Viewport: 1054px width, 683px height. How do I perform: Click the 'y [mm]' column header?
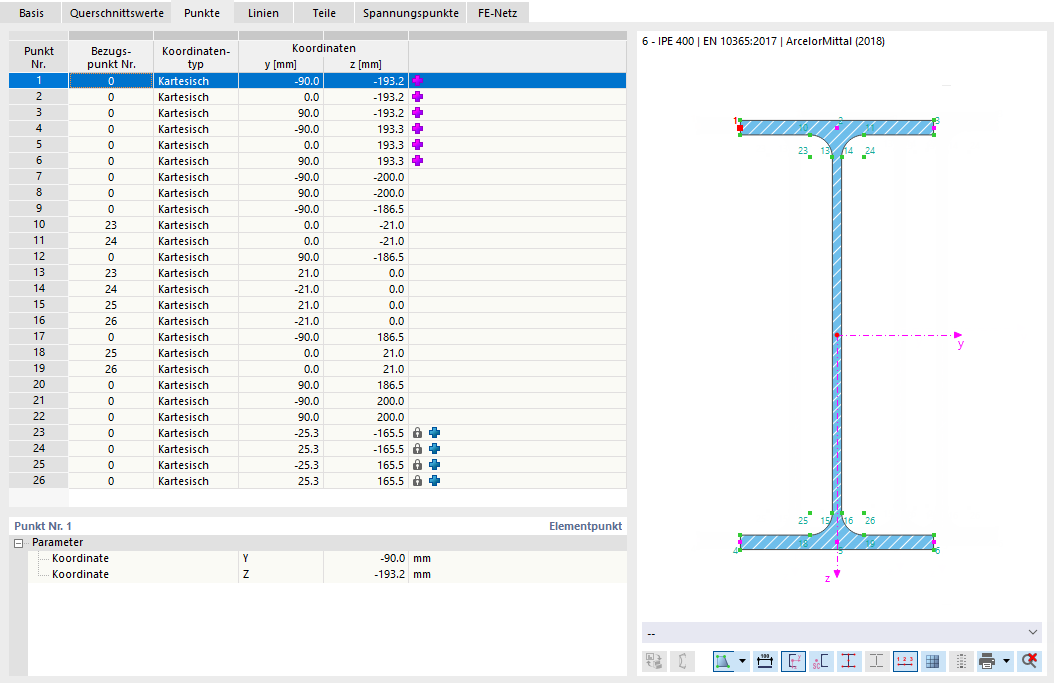[281, 65]
